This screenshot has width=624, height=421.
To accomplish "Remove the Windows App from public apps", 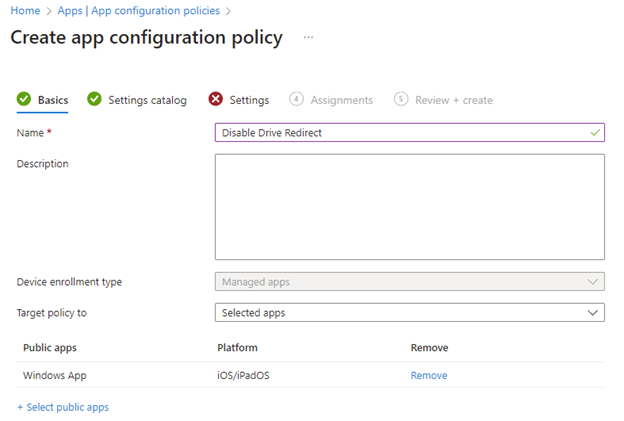I will (x=428, y=376).
